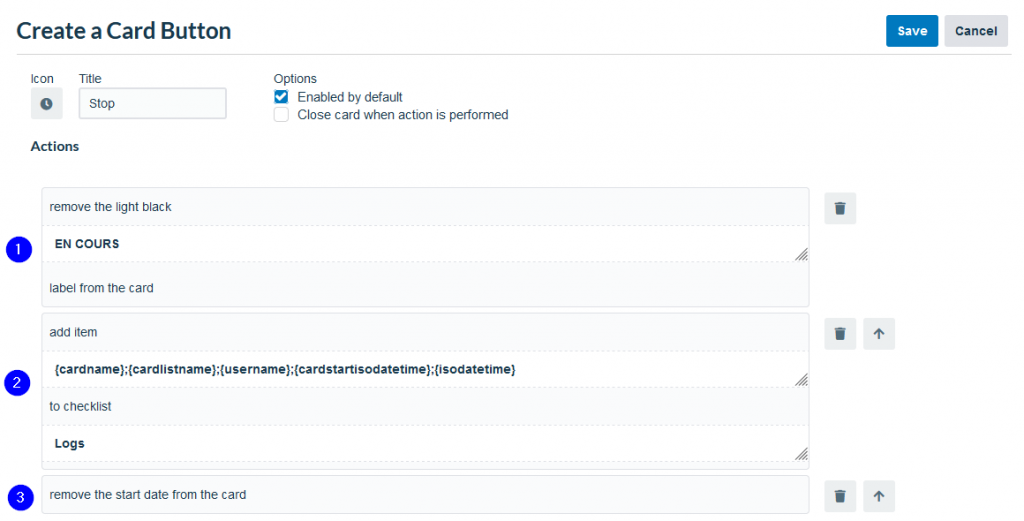Save the card button
The height and width of the screenshot is (521, 1024).
point(912,31)
